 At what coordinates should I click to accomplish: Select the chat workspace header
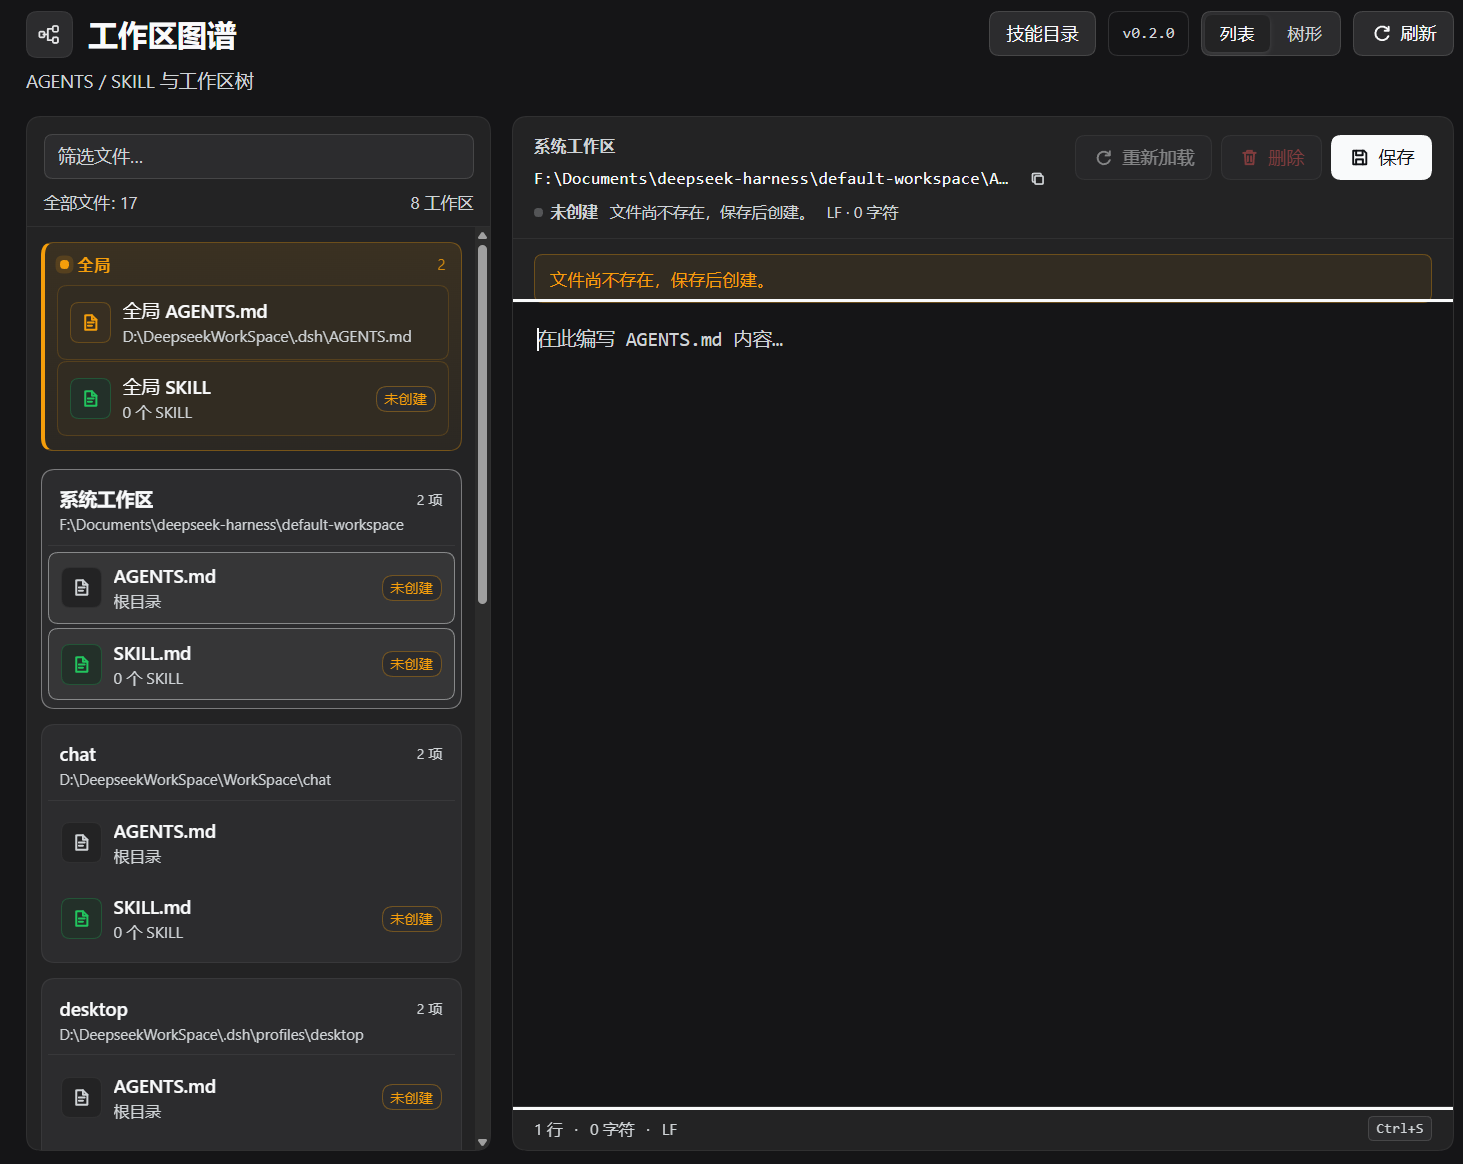(x=251, y=765)
